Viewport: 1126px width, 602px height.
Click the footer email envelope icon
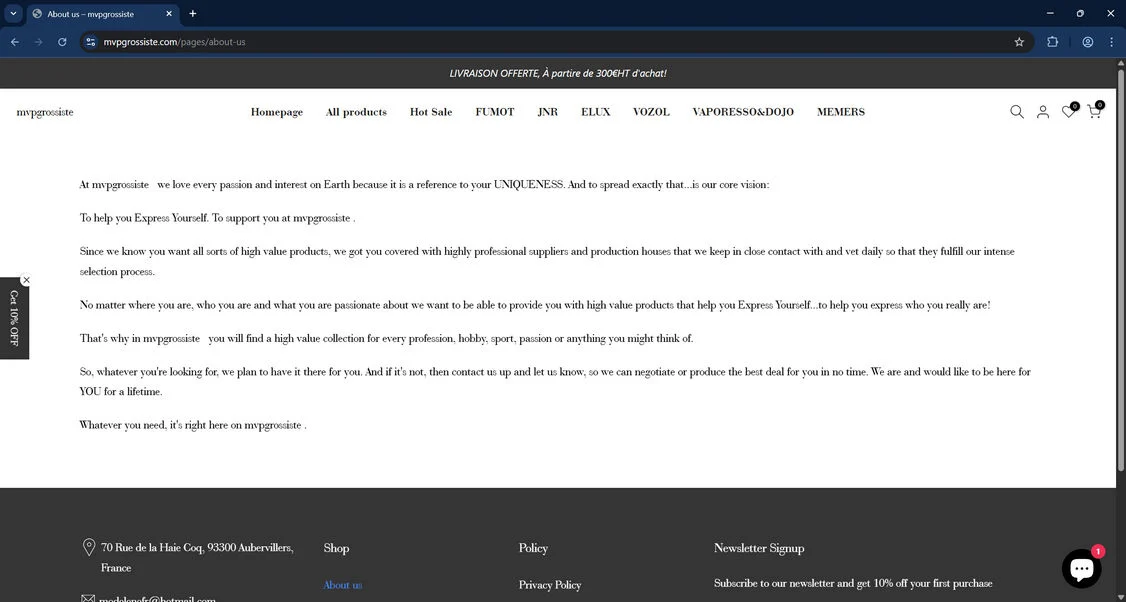[88, 598]
